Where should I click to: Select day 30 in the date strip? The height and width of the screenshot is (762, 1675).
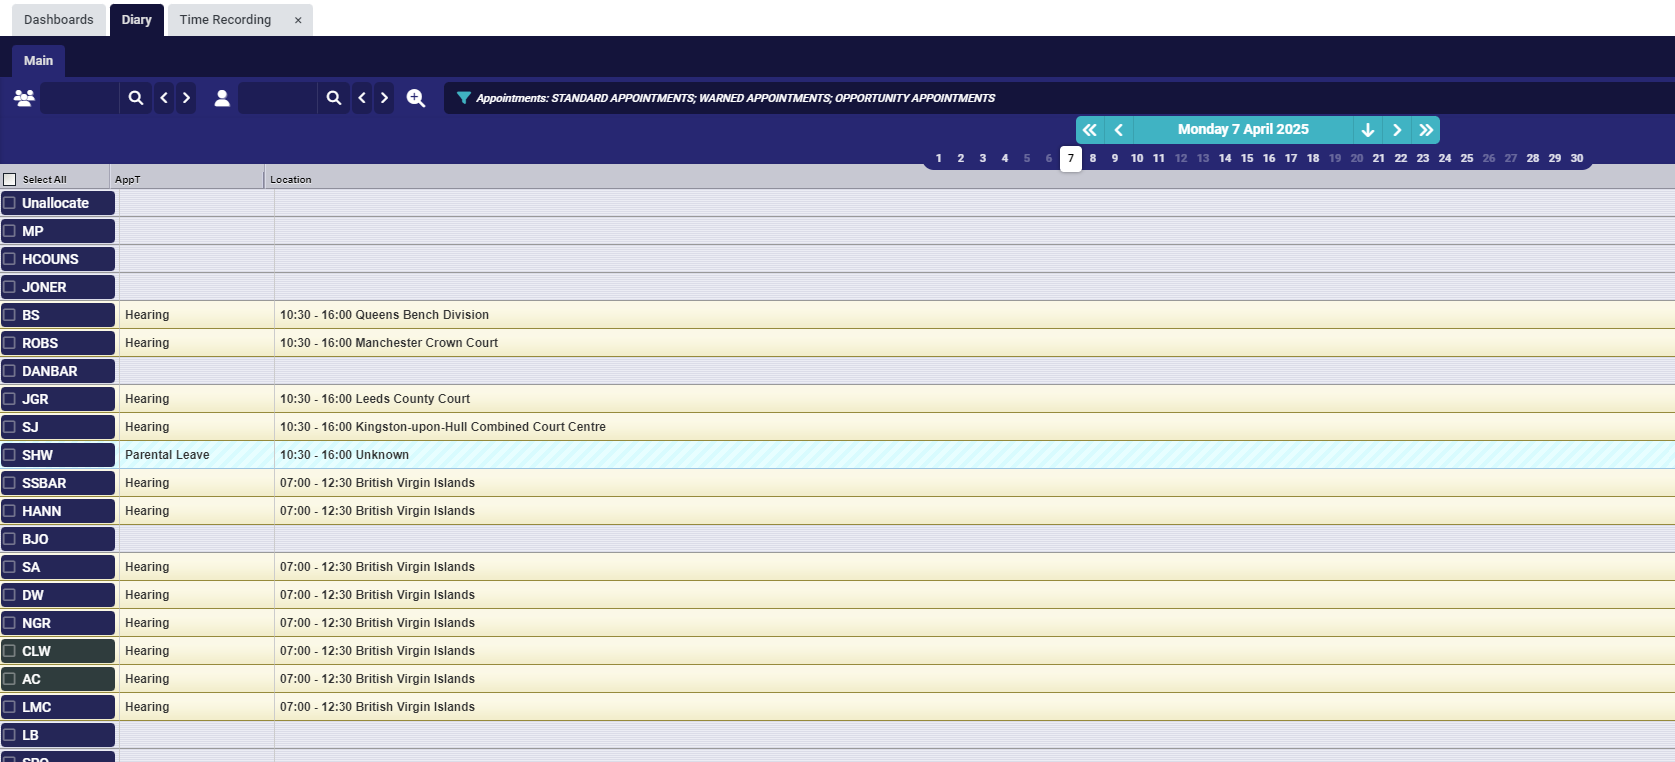[x=1577, y=158]
